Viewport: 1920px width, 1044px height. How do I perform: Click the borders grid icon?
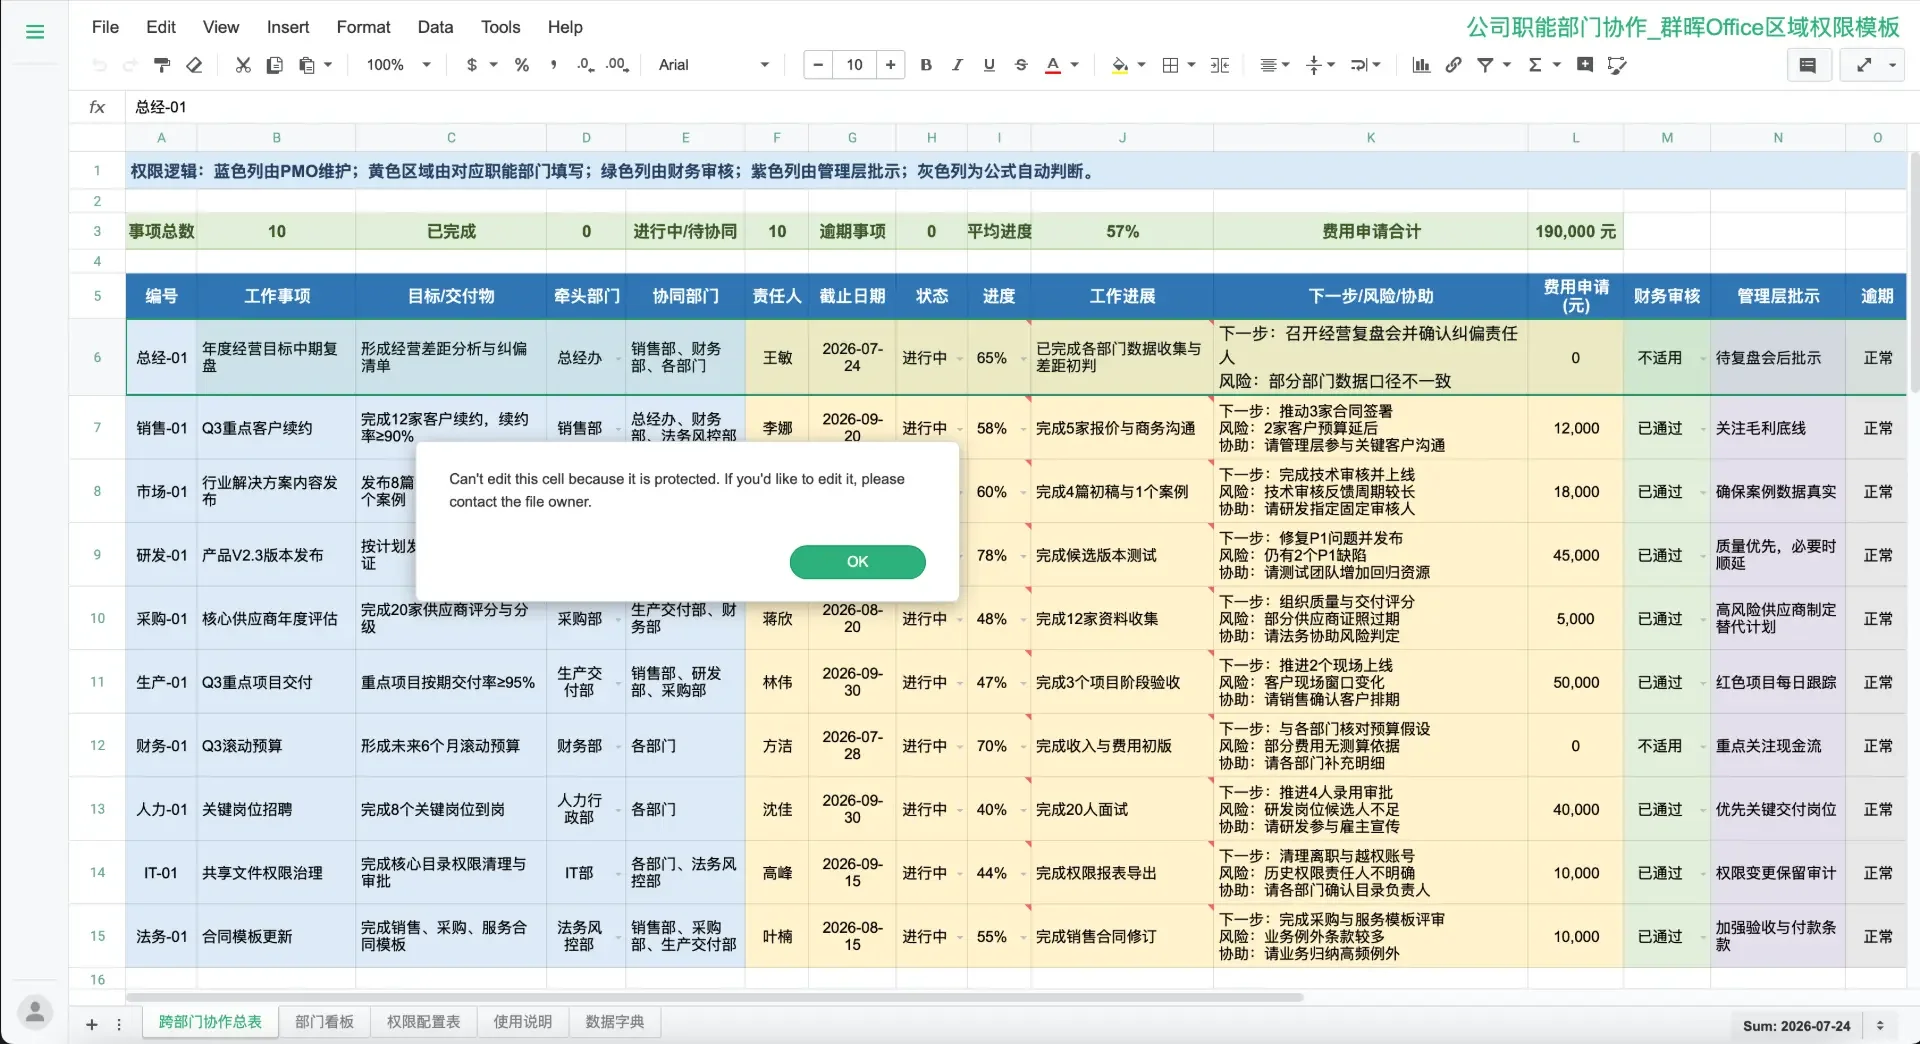coord(1171,65)
